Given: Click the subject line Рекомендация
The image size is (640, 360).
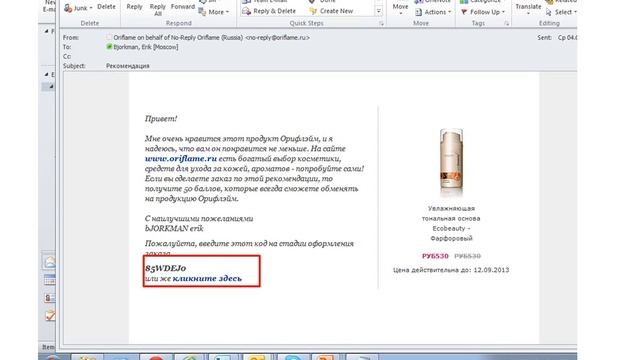Looking at the screenshot, I should [128, 66].
